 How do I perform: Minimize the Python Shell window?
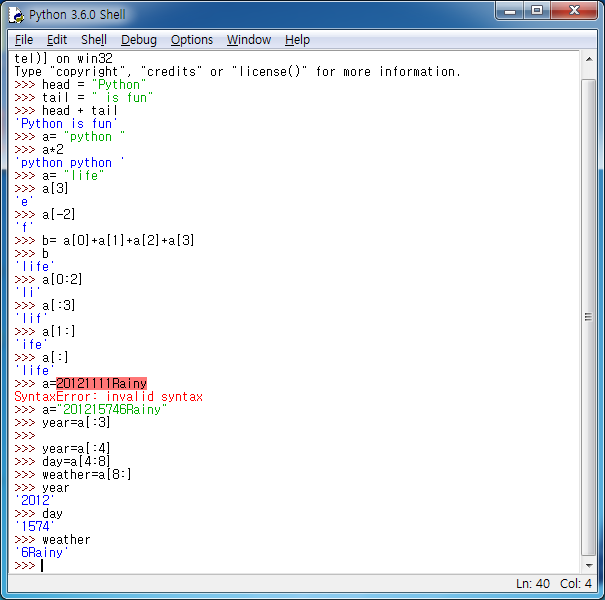click(x=510, y=11)
